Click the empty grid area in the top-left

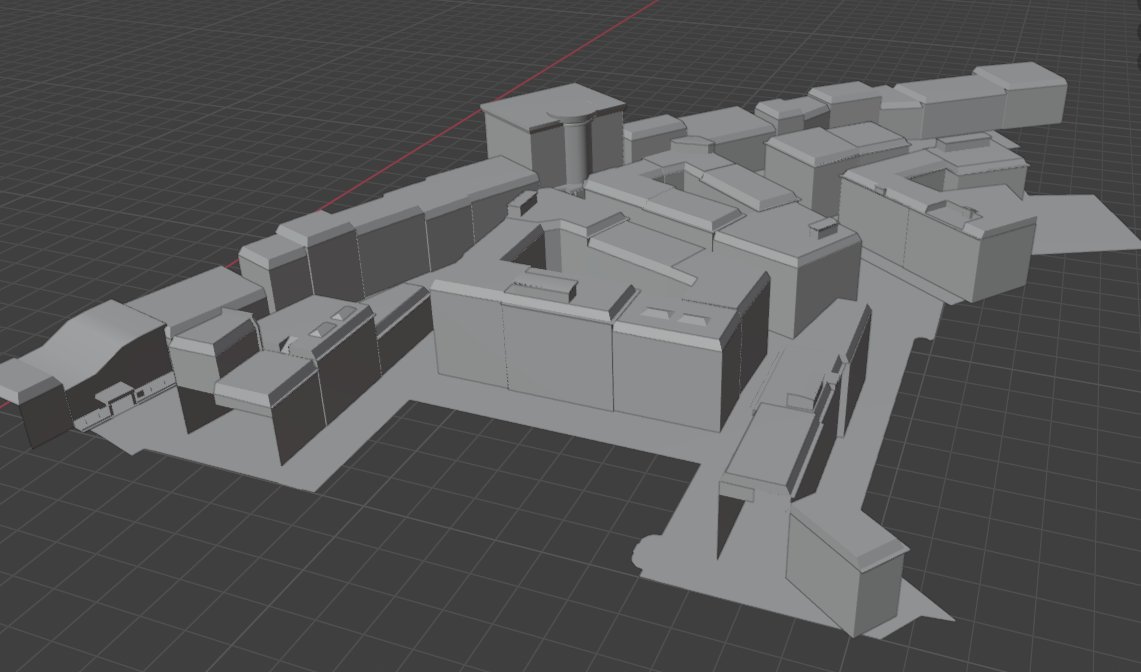[x=150, y=100]
